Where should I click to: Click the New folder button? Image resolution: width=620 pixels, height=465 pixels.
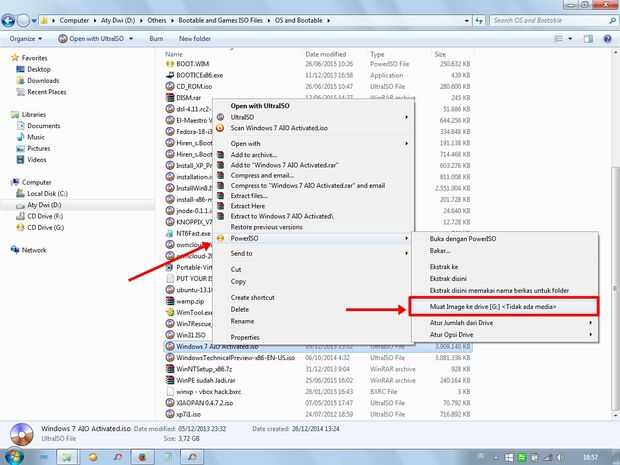(x=195, y=39)
